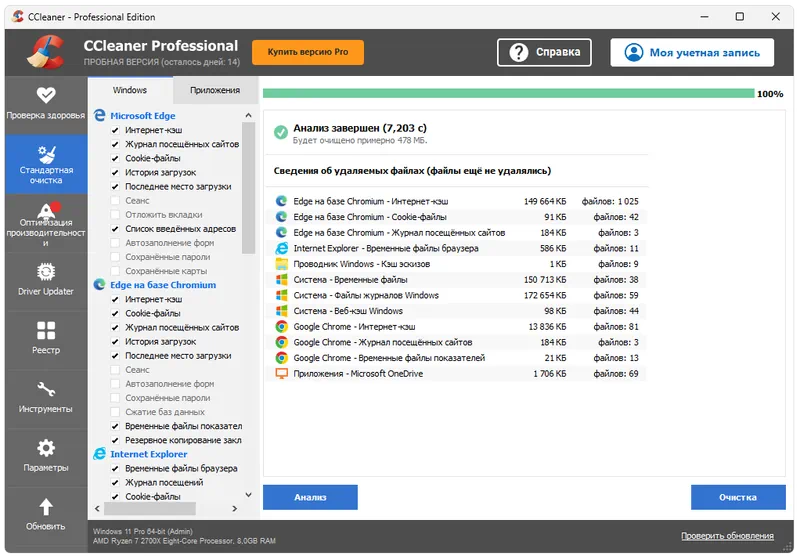Click Windows icon for Система - Временные файлы
This screenshot has height=556, width=800.
282,280
